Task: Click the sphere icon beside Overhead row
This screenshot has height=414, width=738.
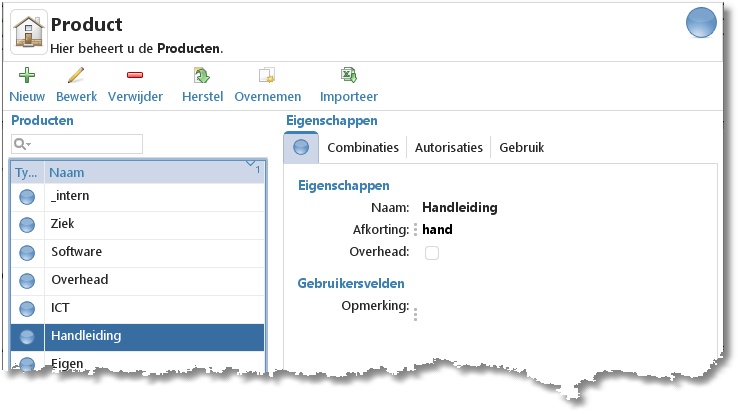Action: [27, 281]
